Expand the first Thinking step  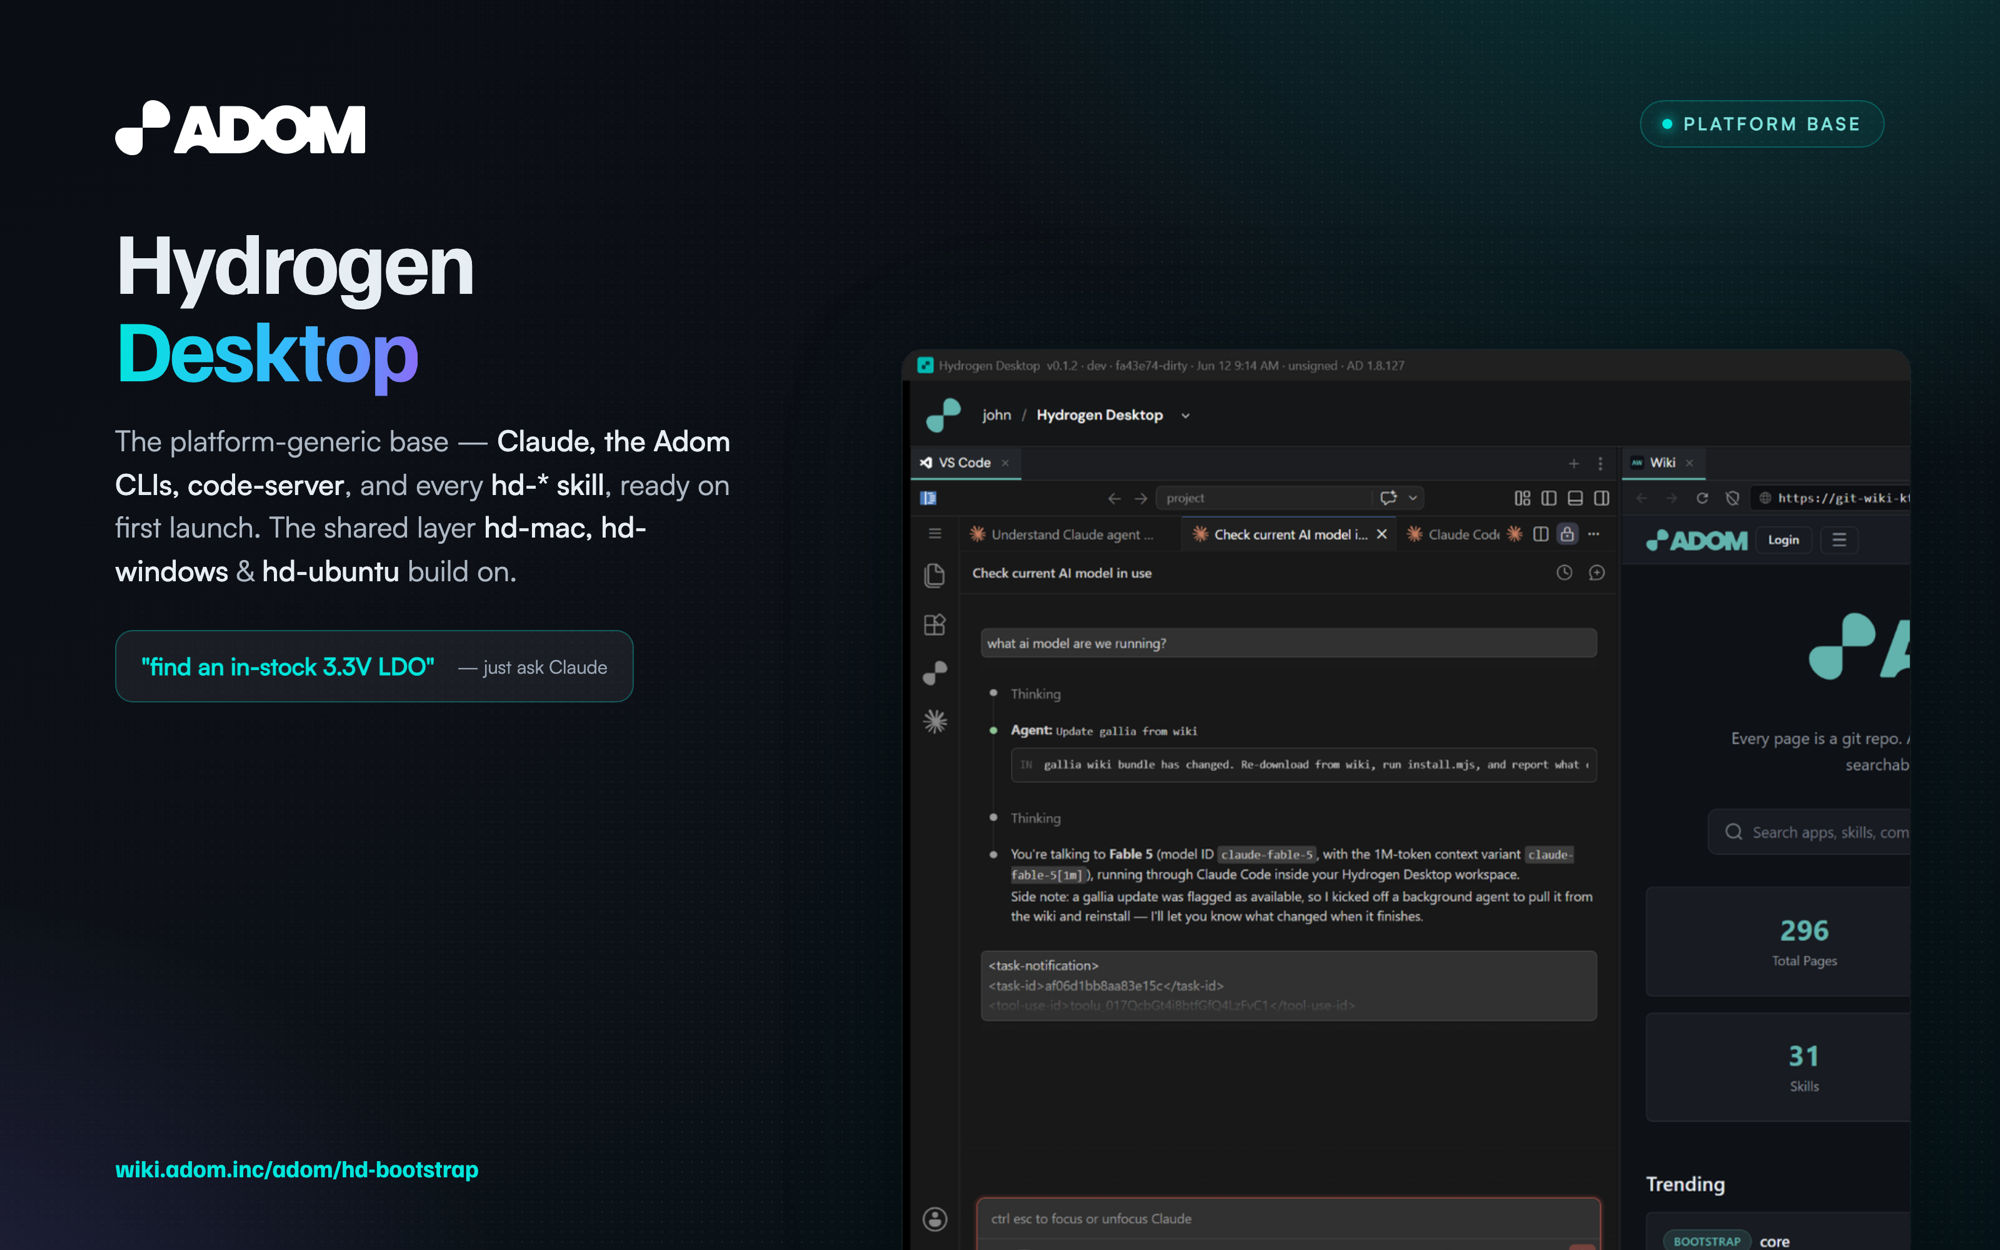point(1035,694)
